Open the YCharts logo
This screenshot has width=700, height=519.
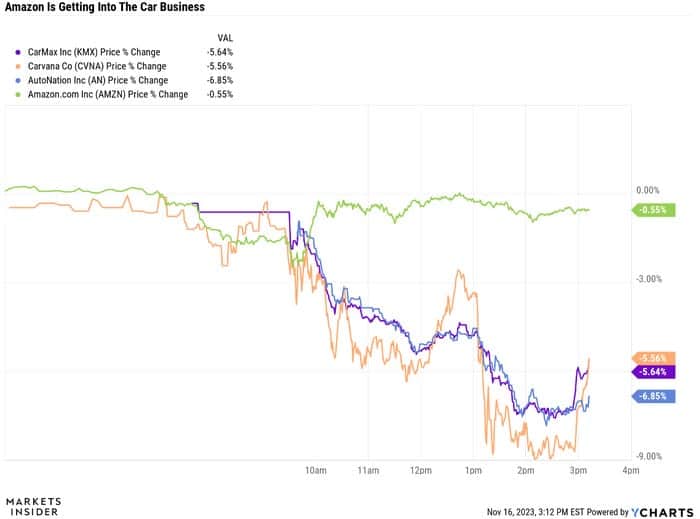coord(663,511)
